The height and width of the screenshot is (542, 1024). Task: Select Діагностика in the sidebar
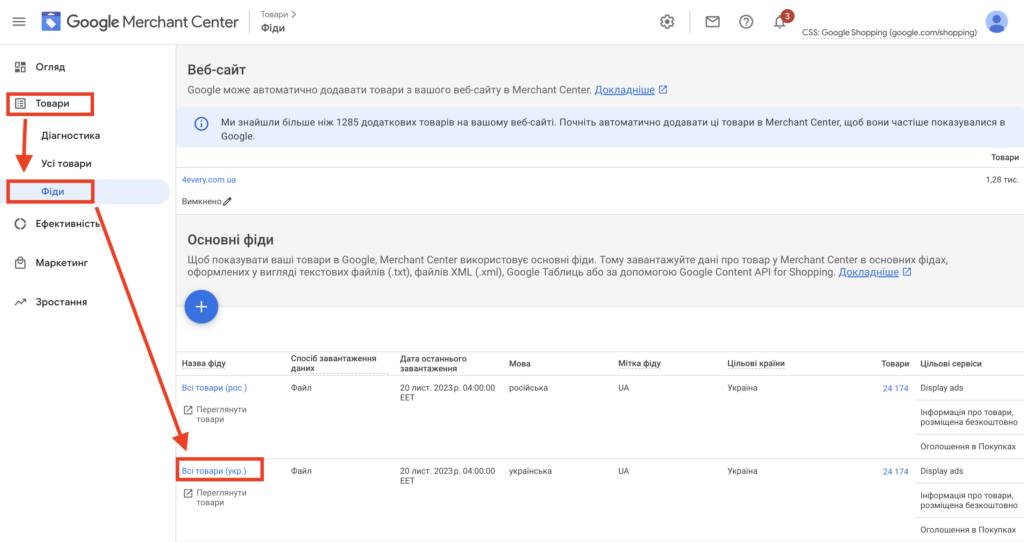tap(70, 135)
